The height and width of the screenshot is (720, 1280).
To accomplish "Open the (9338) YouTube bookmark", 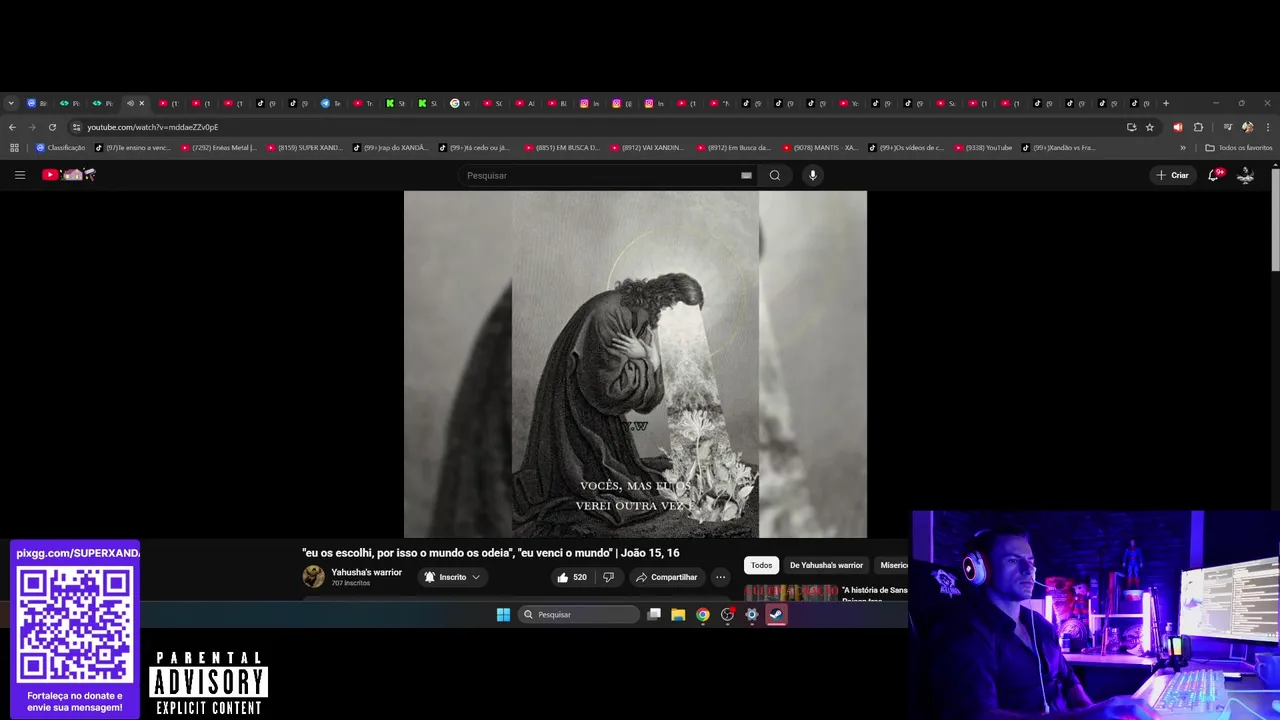I will (x=983, y=148).
